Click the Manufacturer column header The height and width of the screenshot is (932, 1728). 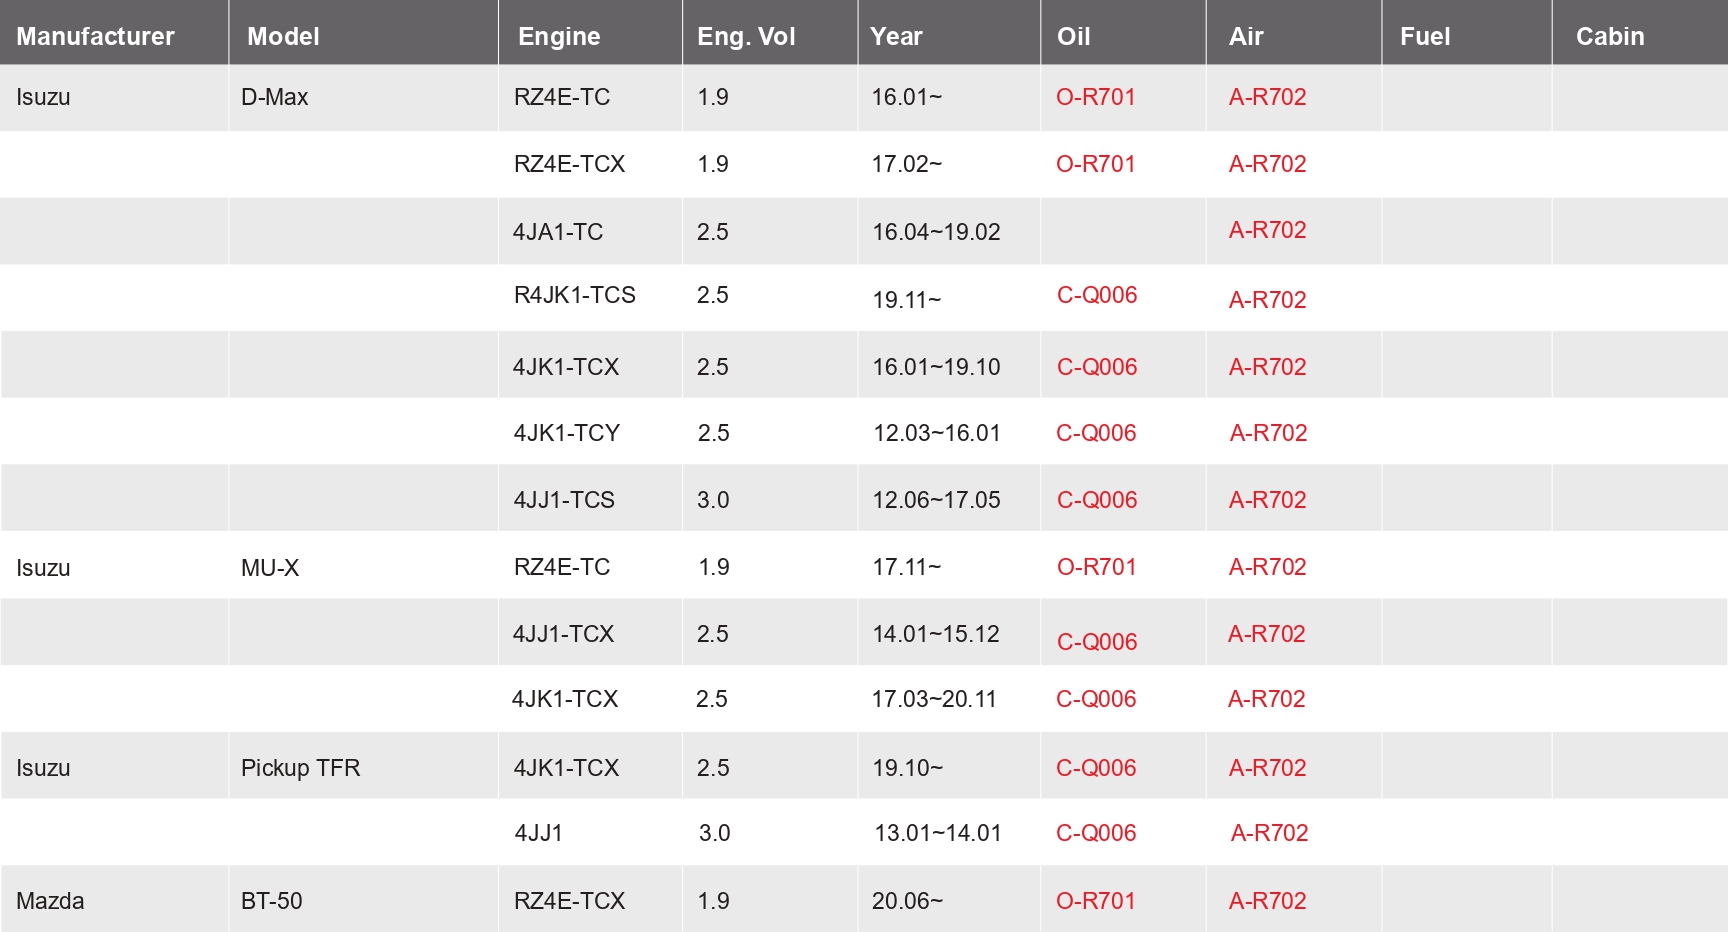(x=95, y=36)
